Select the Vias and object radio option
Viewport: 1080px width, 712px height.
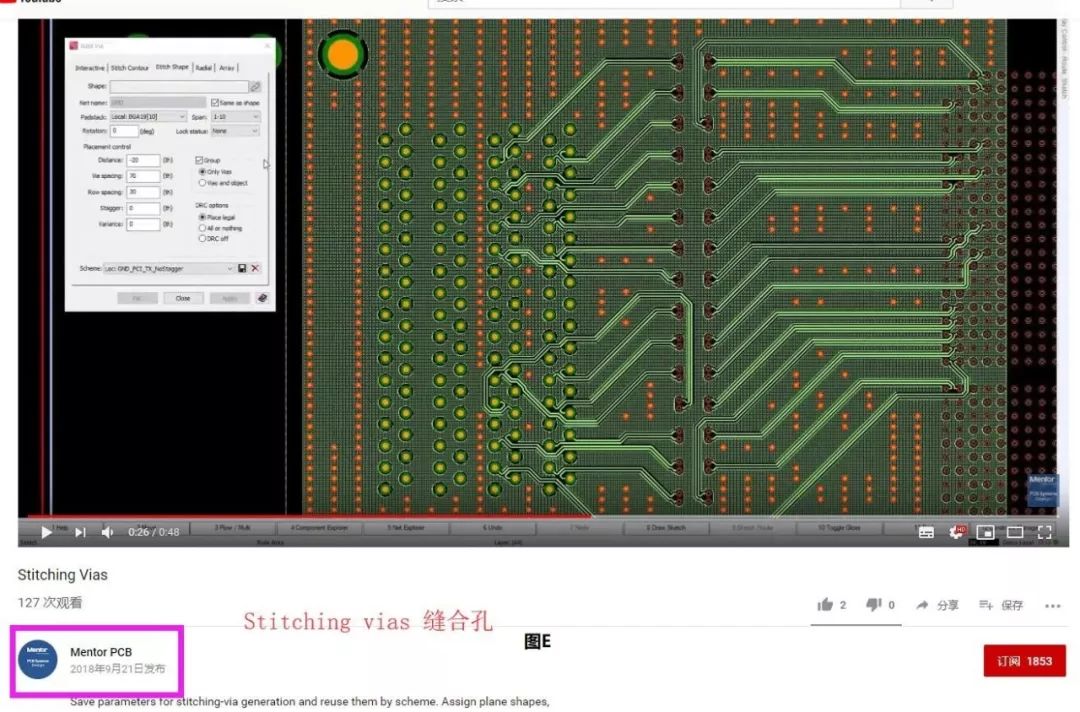click(202, 183)
